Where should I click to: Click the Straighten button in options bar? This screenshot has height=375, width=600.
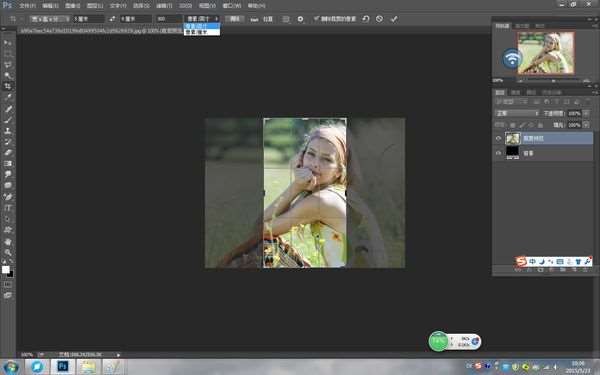click(x=262, y=19)
